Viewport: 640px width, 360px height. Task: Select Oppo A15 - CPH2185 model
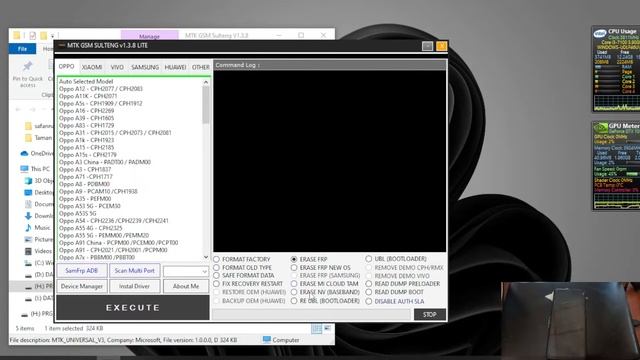pos(87,147)
